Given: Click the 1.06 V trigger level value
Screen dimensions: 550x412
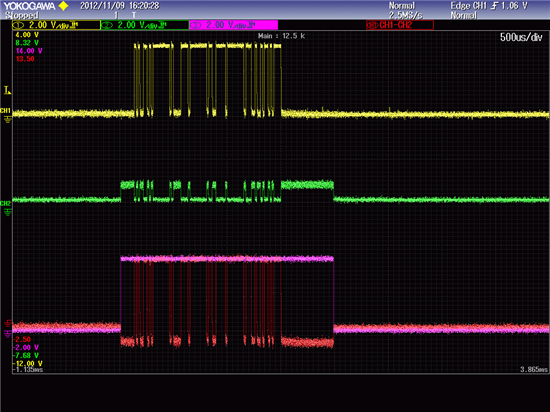Looking at the screenshot, I should coord(514,6).
